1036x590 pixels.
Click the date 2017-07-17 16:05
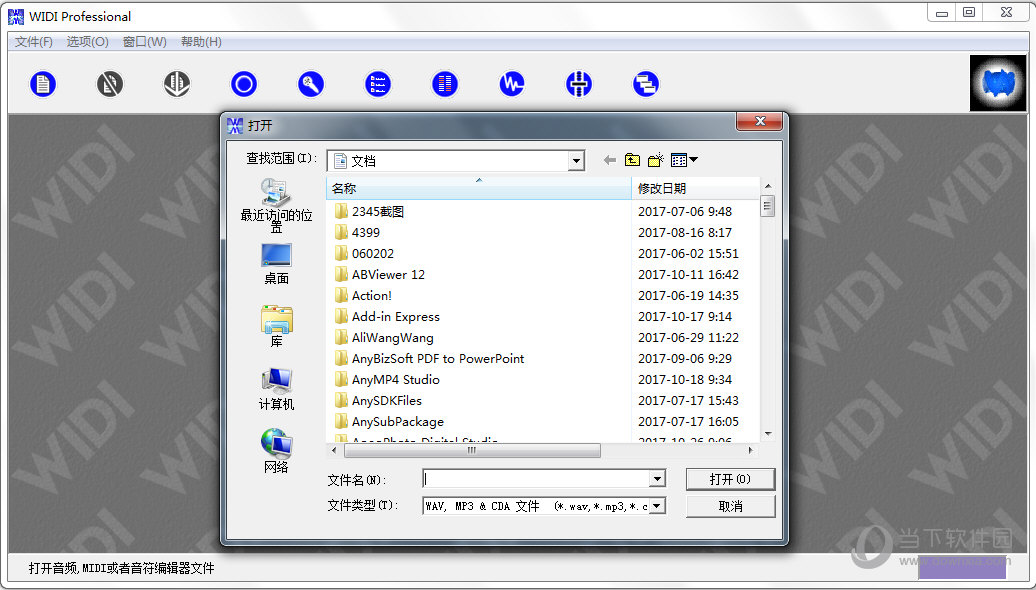pyautogui.click(x=688, y=422)
